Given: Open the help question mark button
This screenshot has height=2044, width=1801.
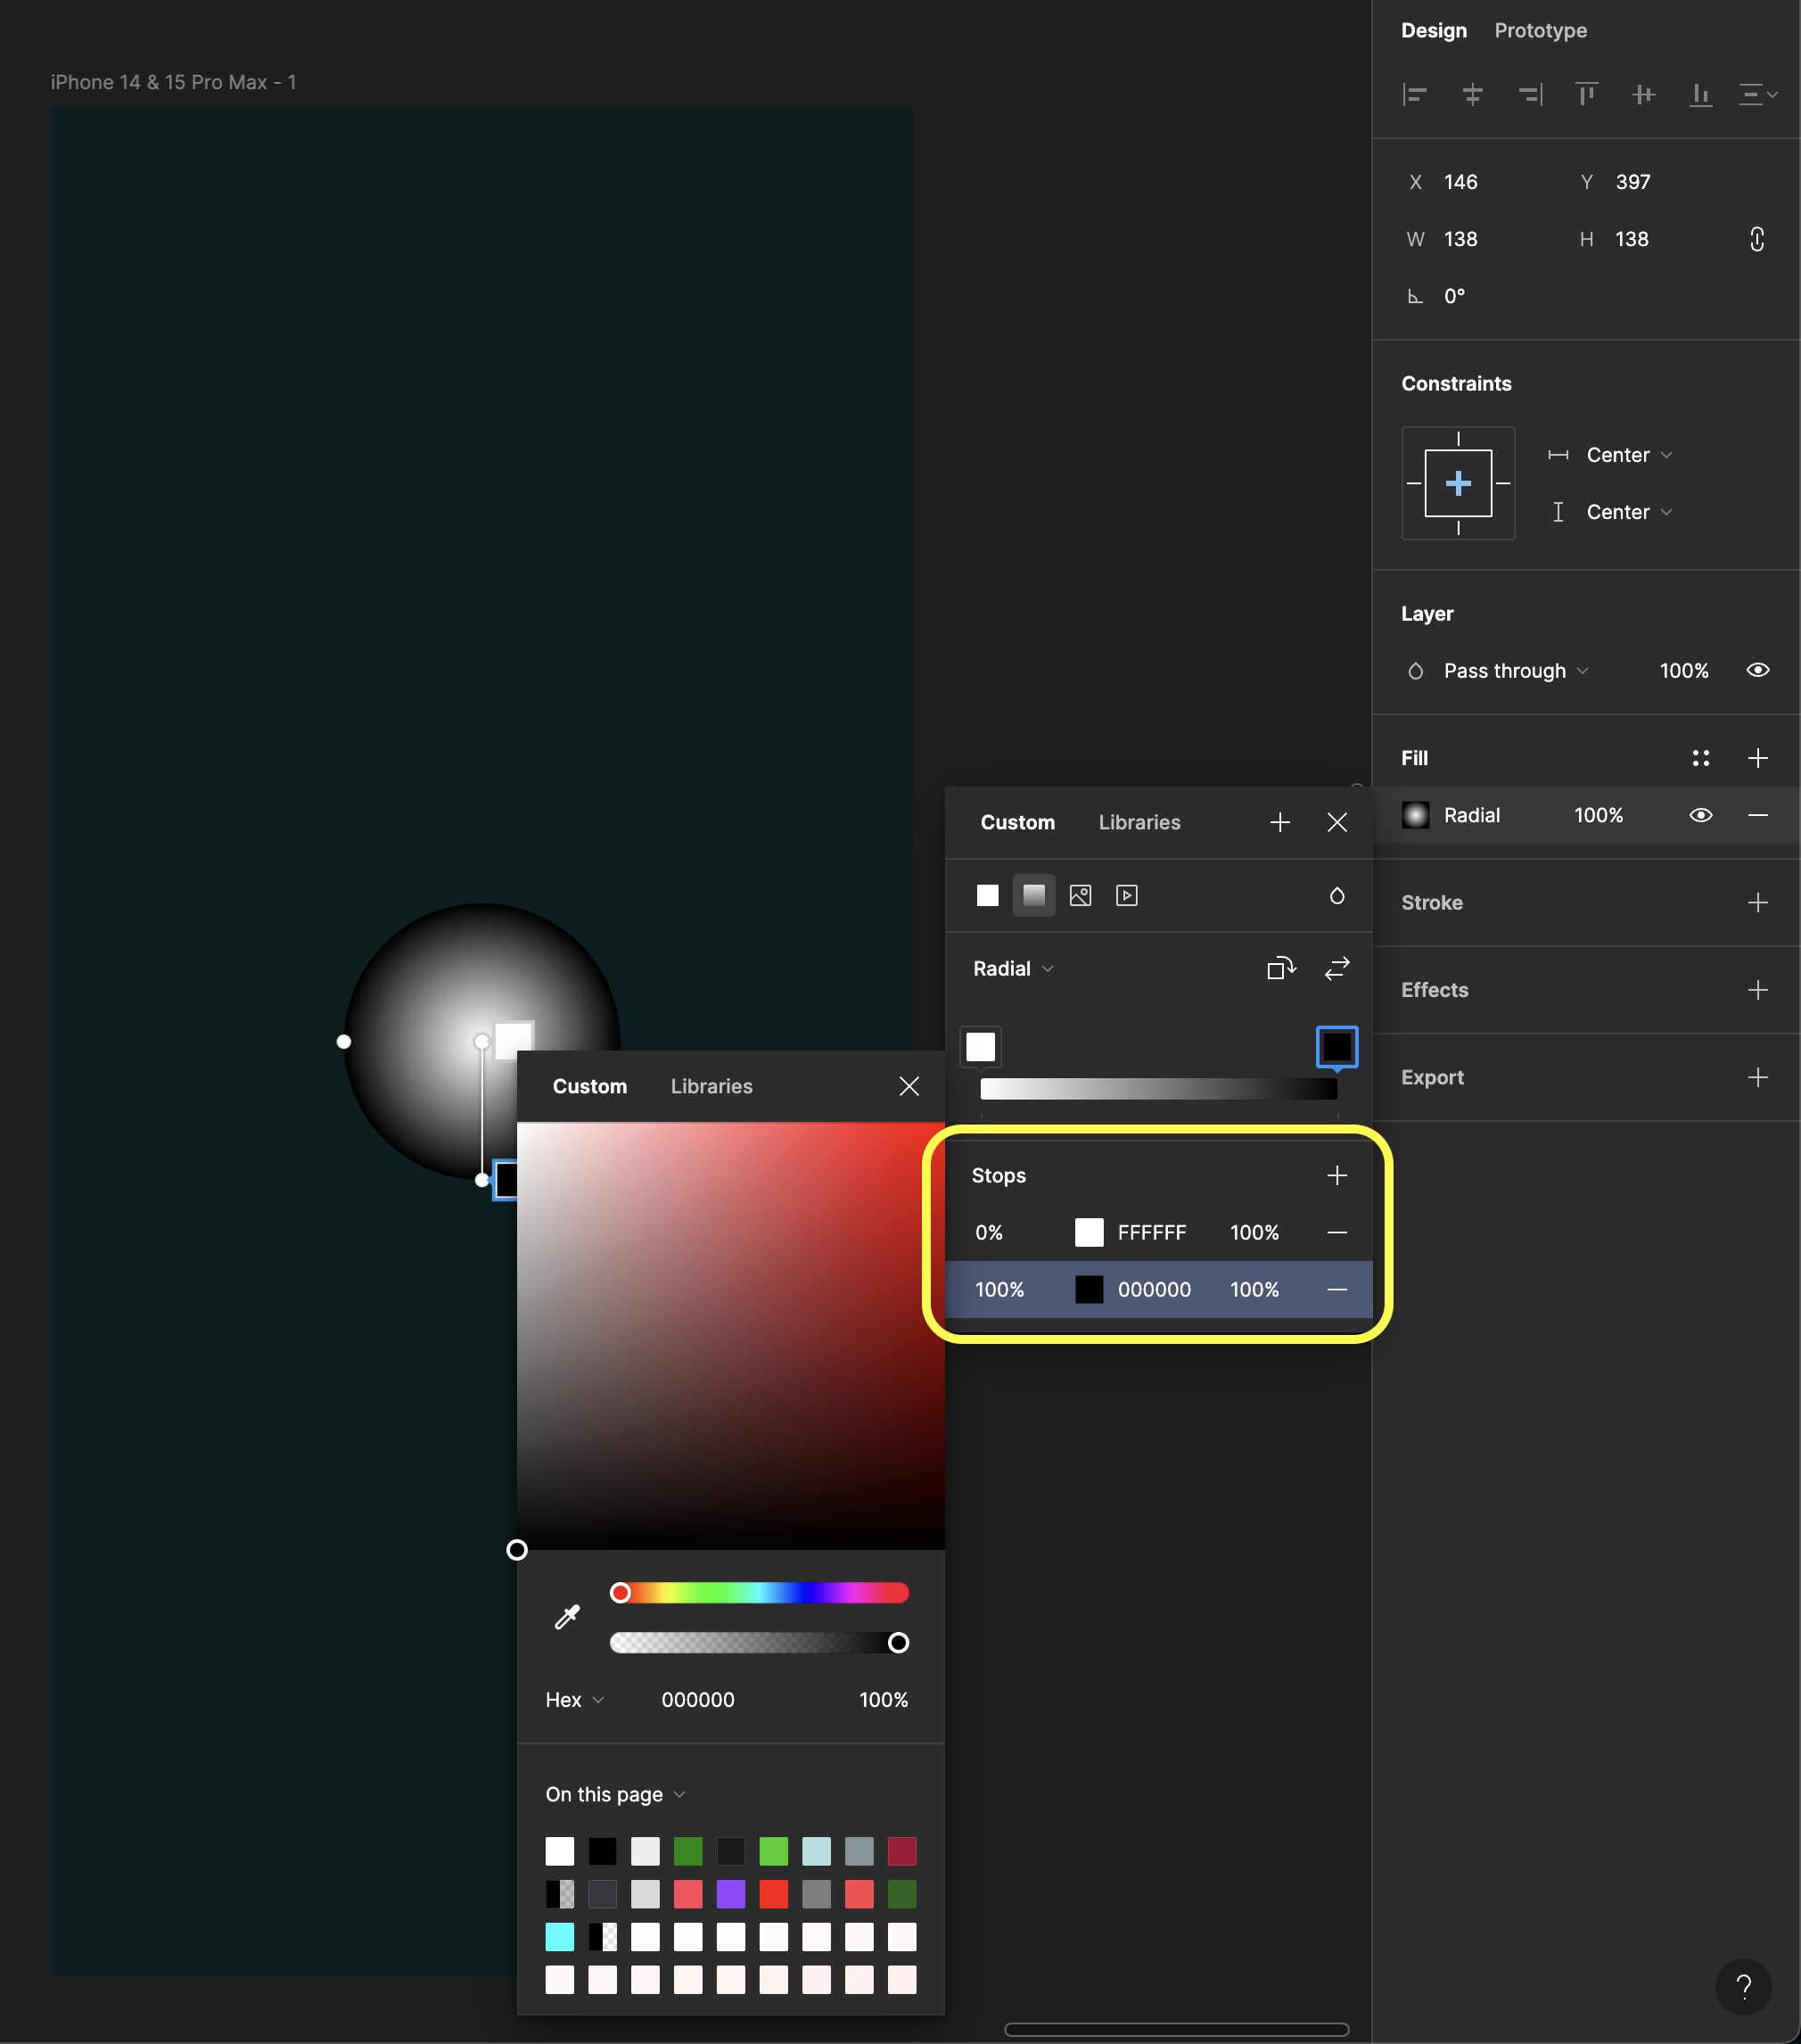Looking at the screenshot, I should [x=1743, y=1986].
